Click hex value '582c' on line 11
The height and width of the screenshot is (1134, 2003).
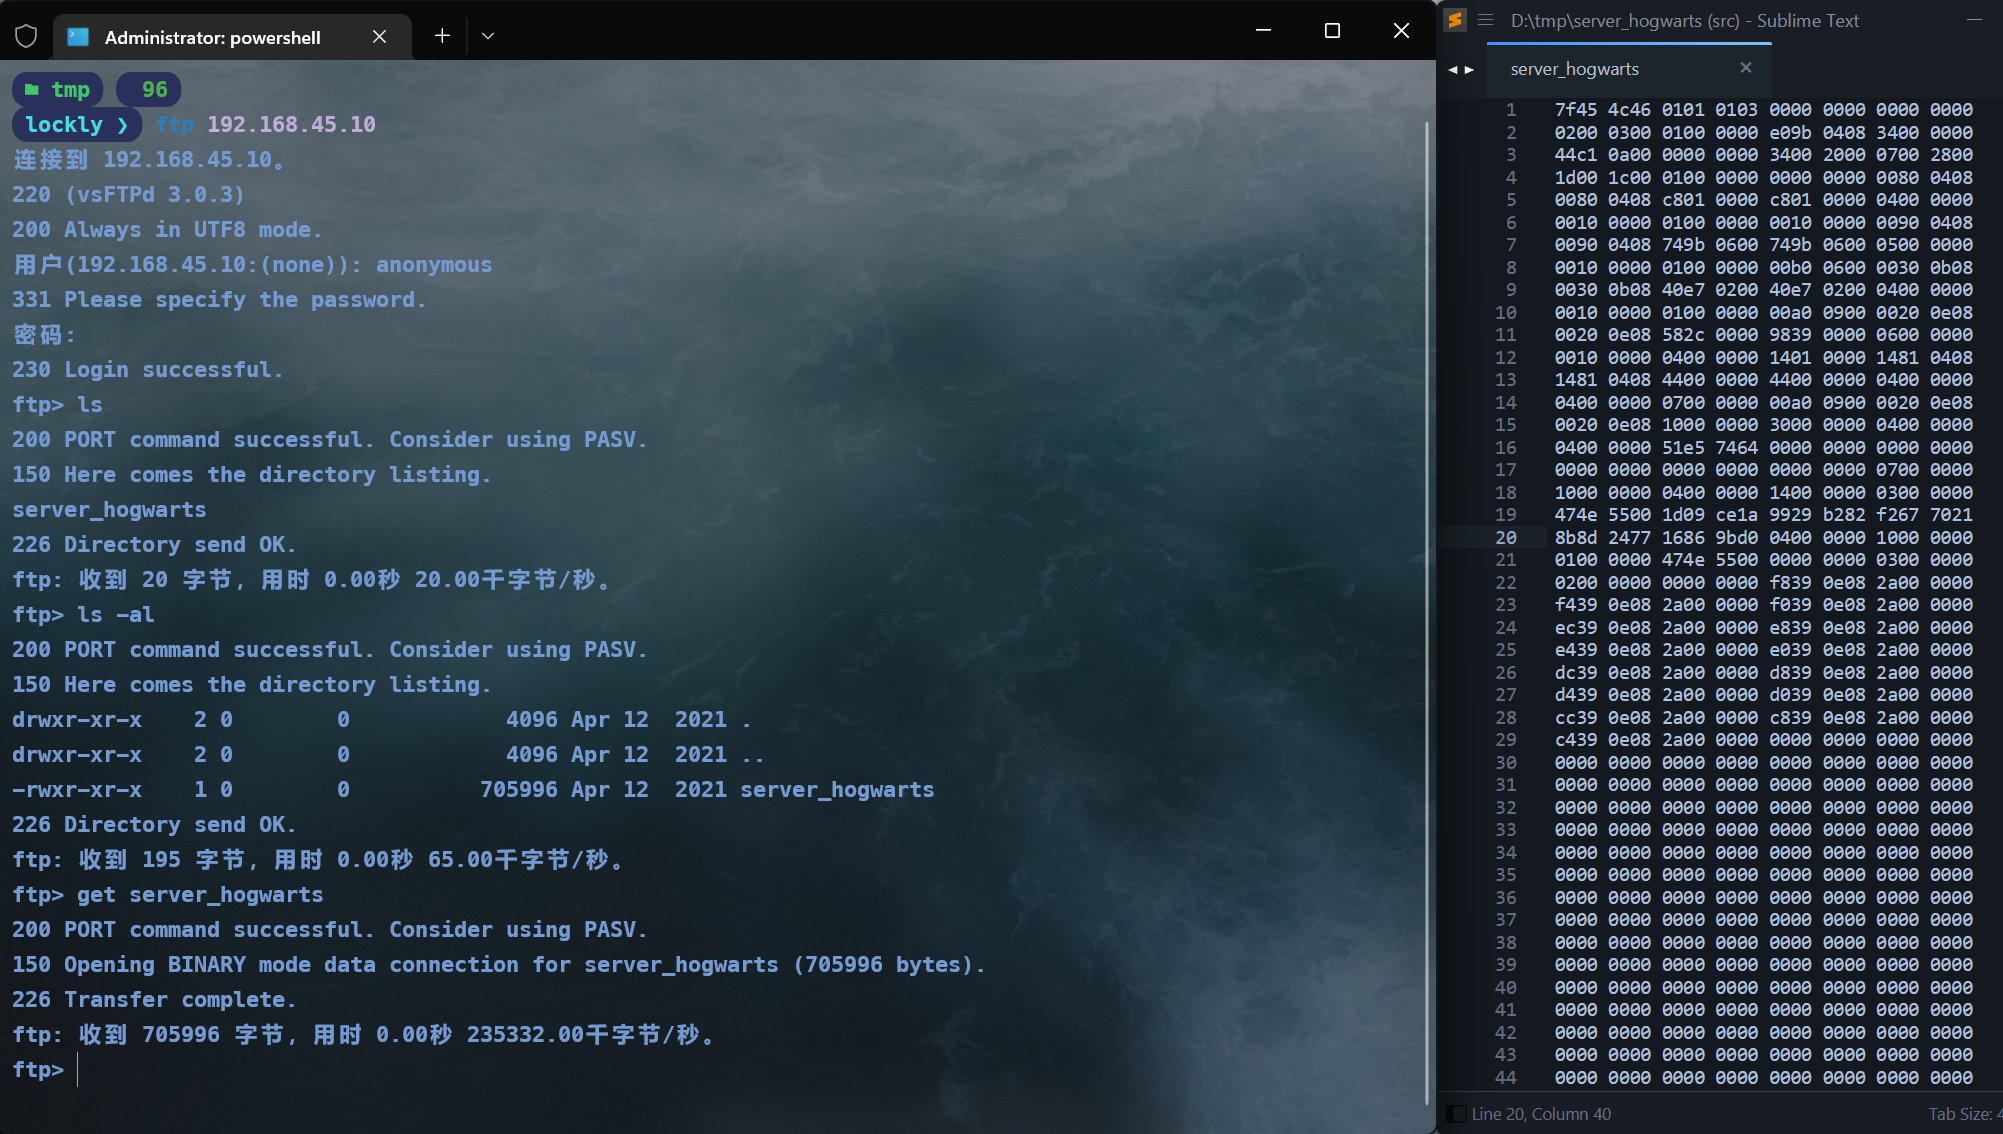[1683, 334]
